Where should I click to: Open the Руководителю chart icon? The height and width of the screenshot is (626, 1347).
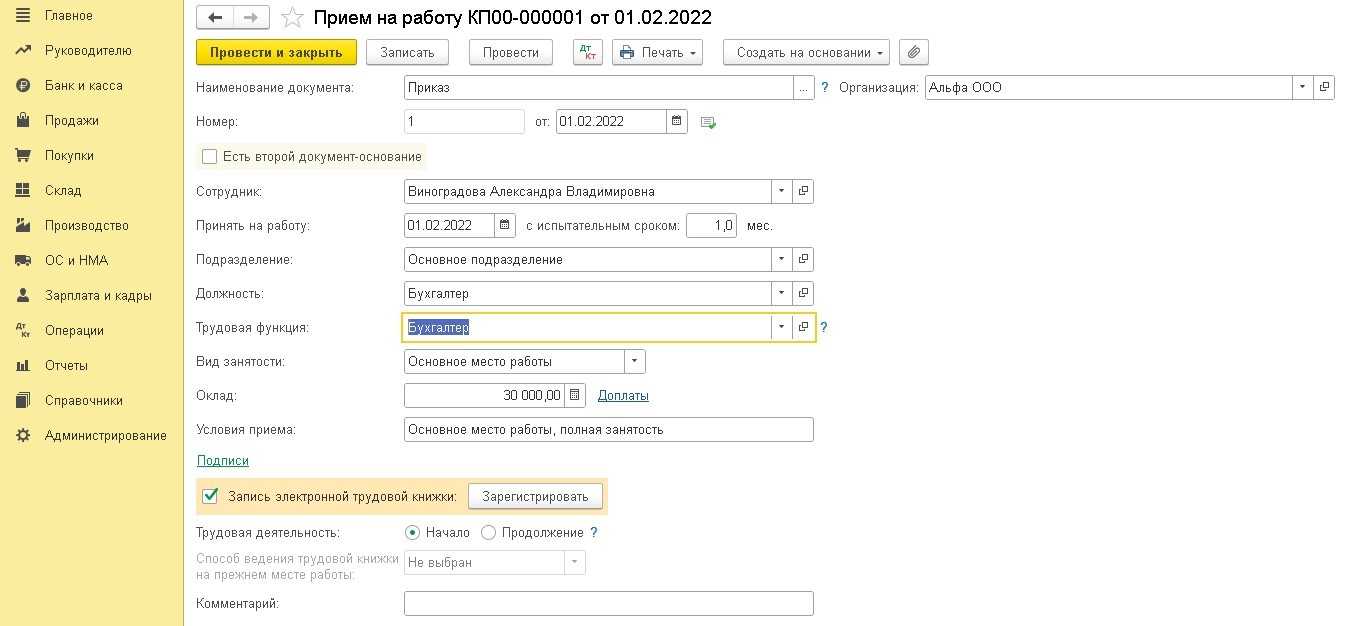pyautogui.click(x=23, y=51)
